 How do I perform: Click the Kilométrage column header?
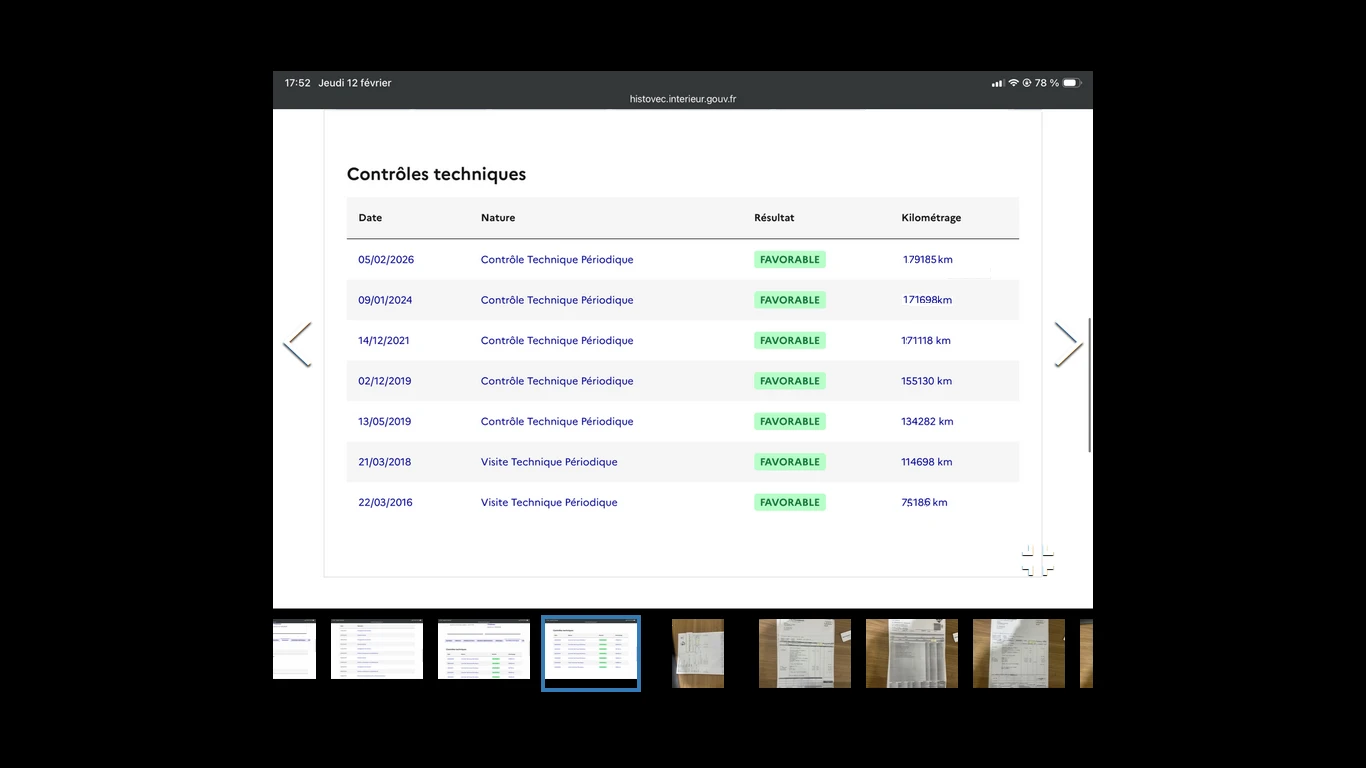pyautogui.click(x=931, y=218)
